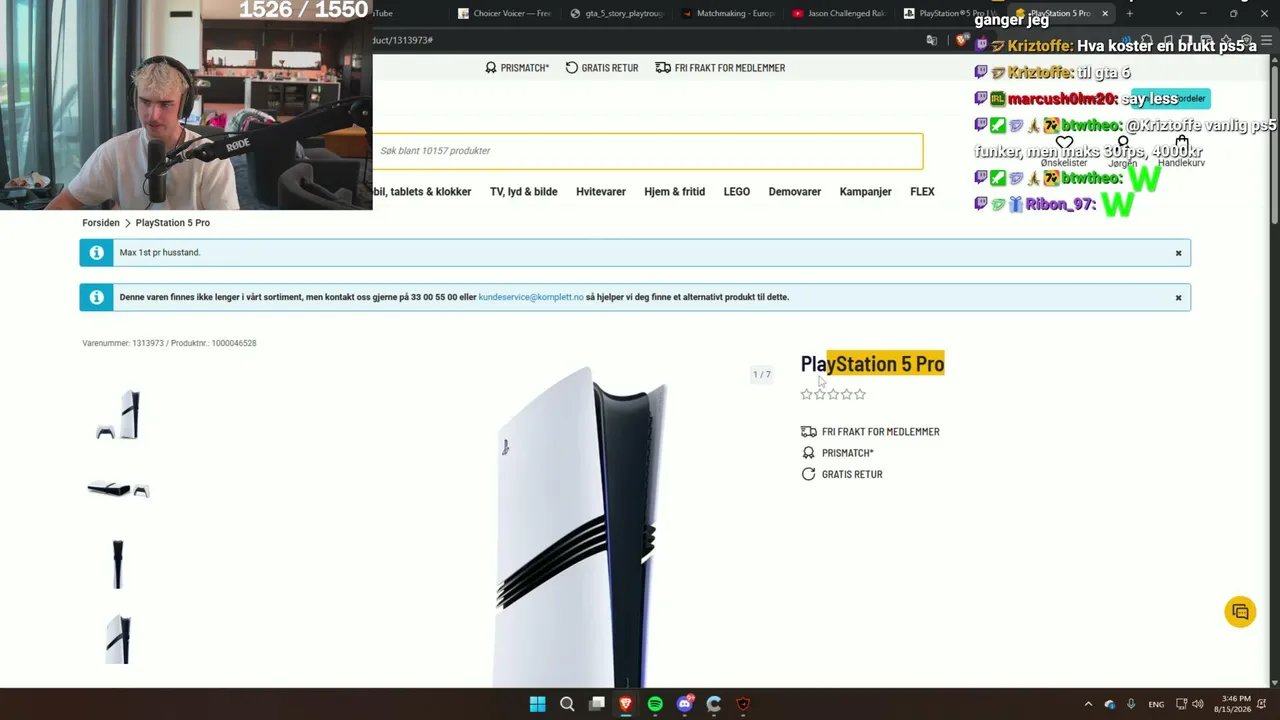Click the microphone tray icon
The image size is (1280, 720).
pyautogui.click(x=1131, y=704)
